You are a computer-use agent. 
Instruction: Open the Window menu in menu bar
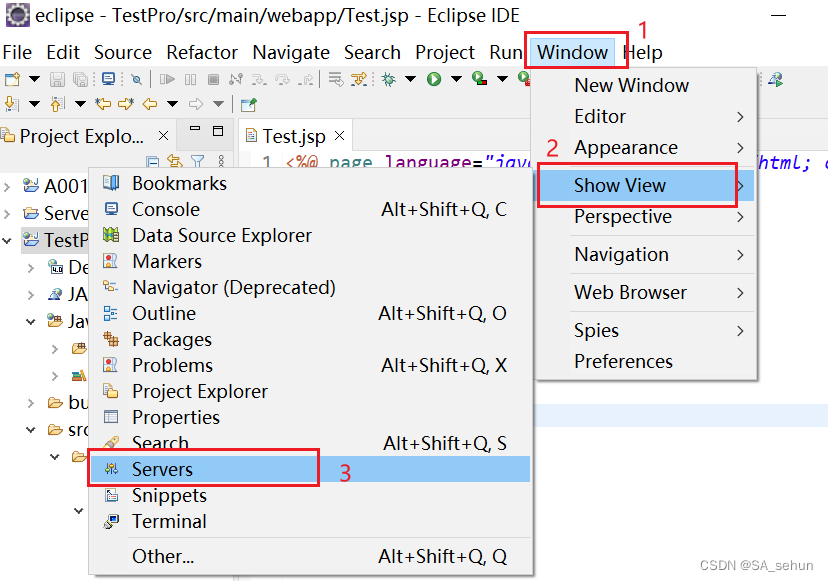(x=572, y=52)
